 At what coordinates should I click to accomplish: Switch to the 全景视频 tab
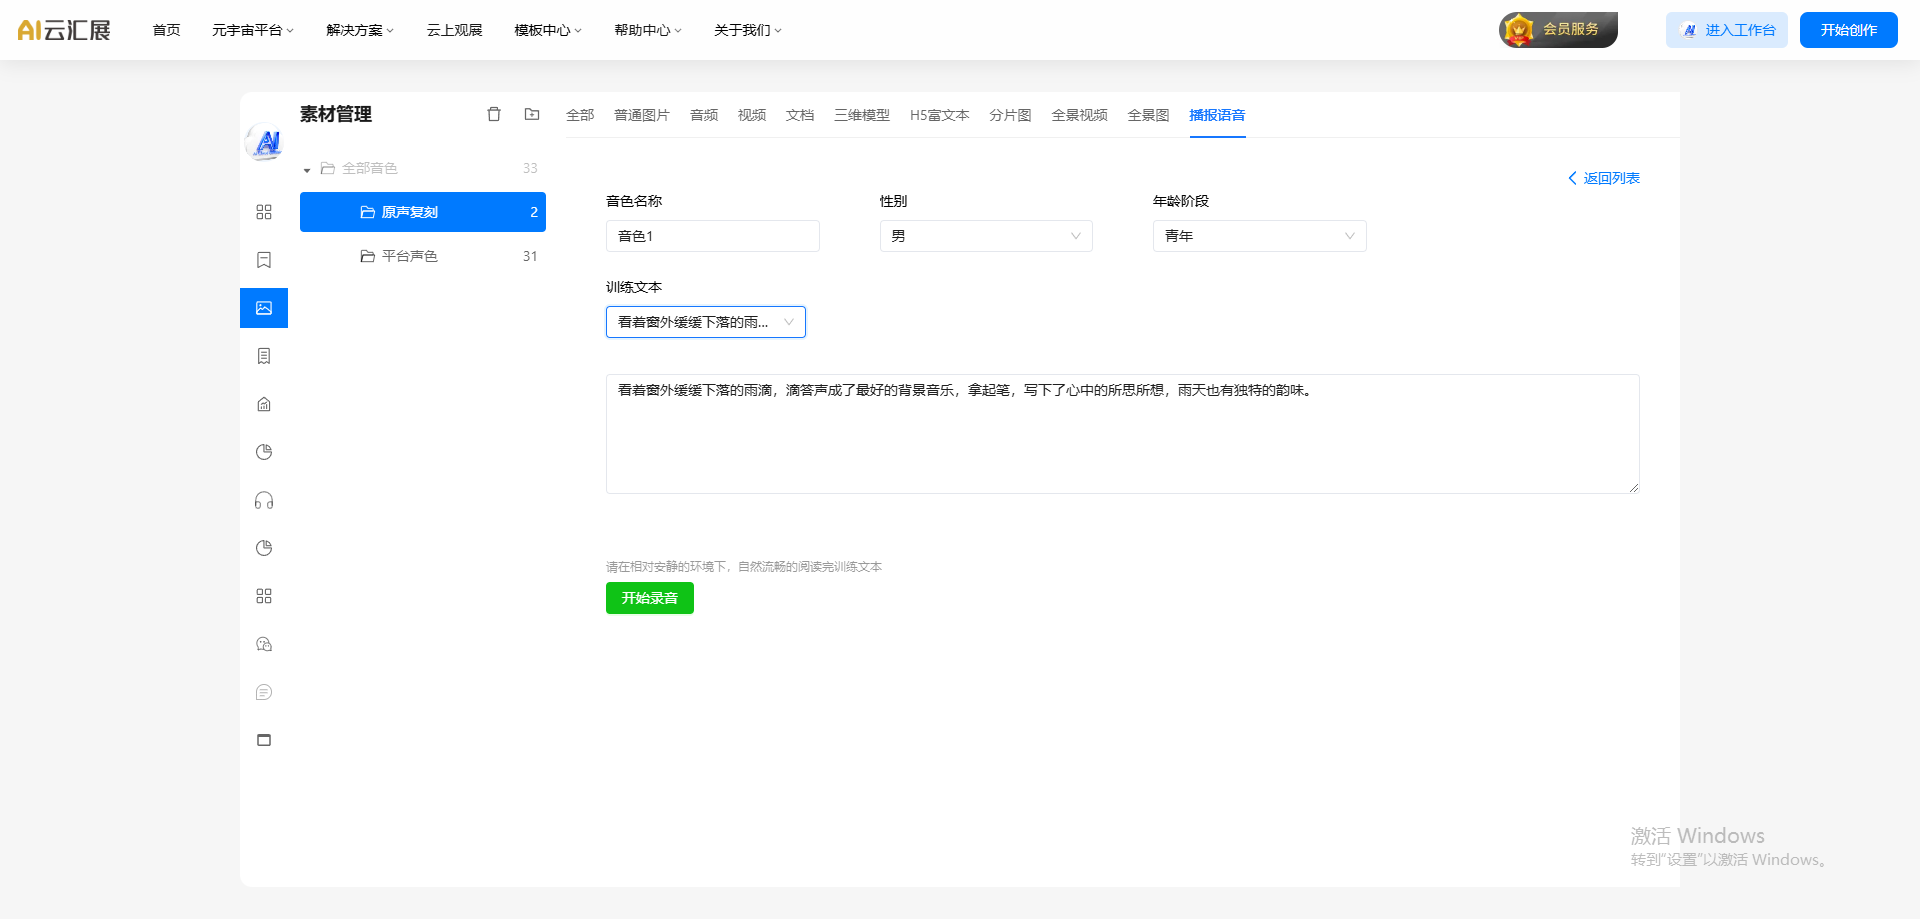point(1079,115)
